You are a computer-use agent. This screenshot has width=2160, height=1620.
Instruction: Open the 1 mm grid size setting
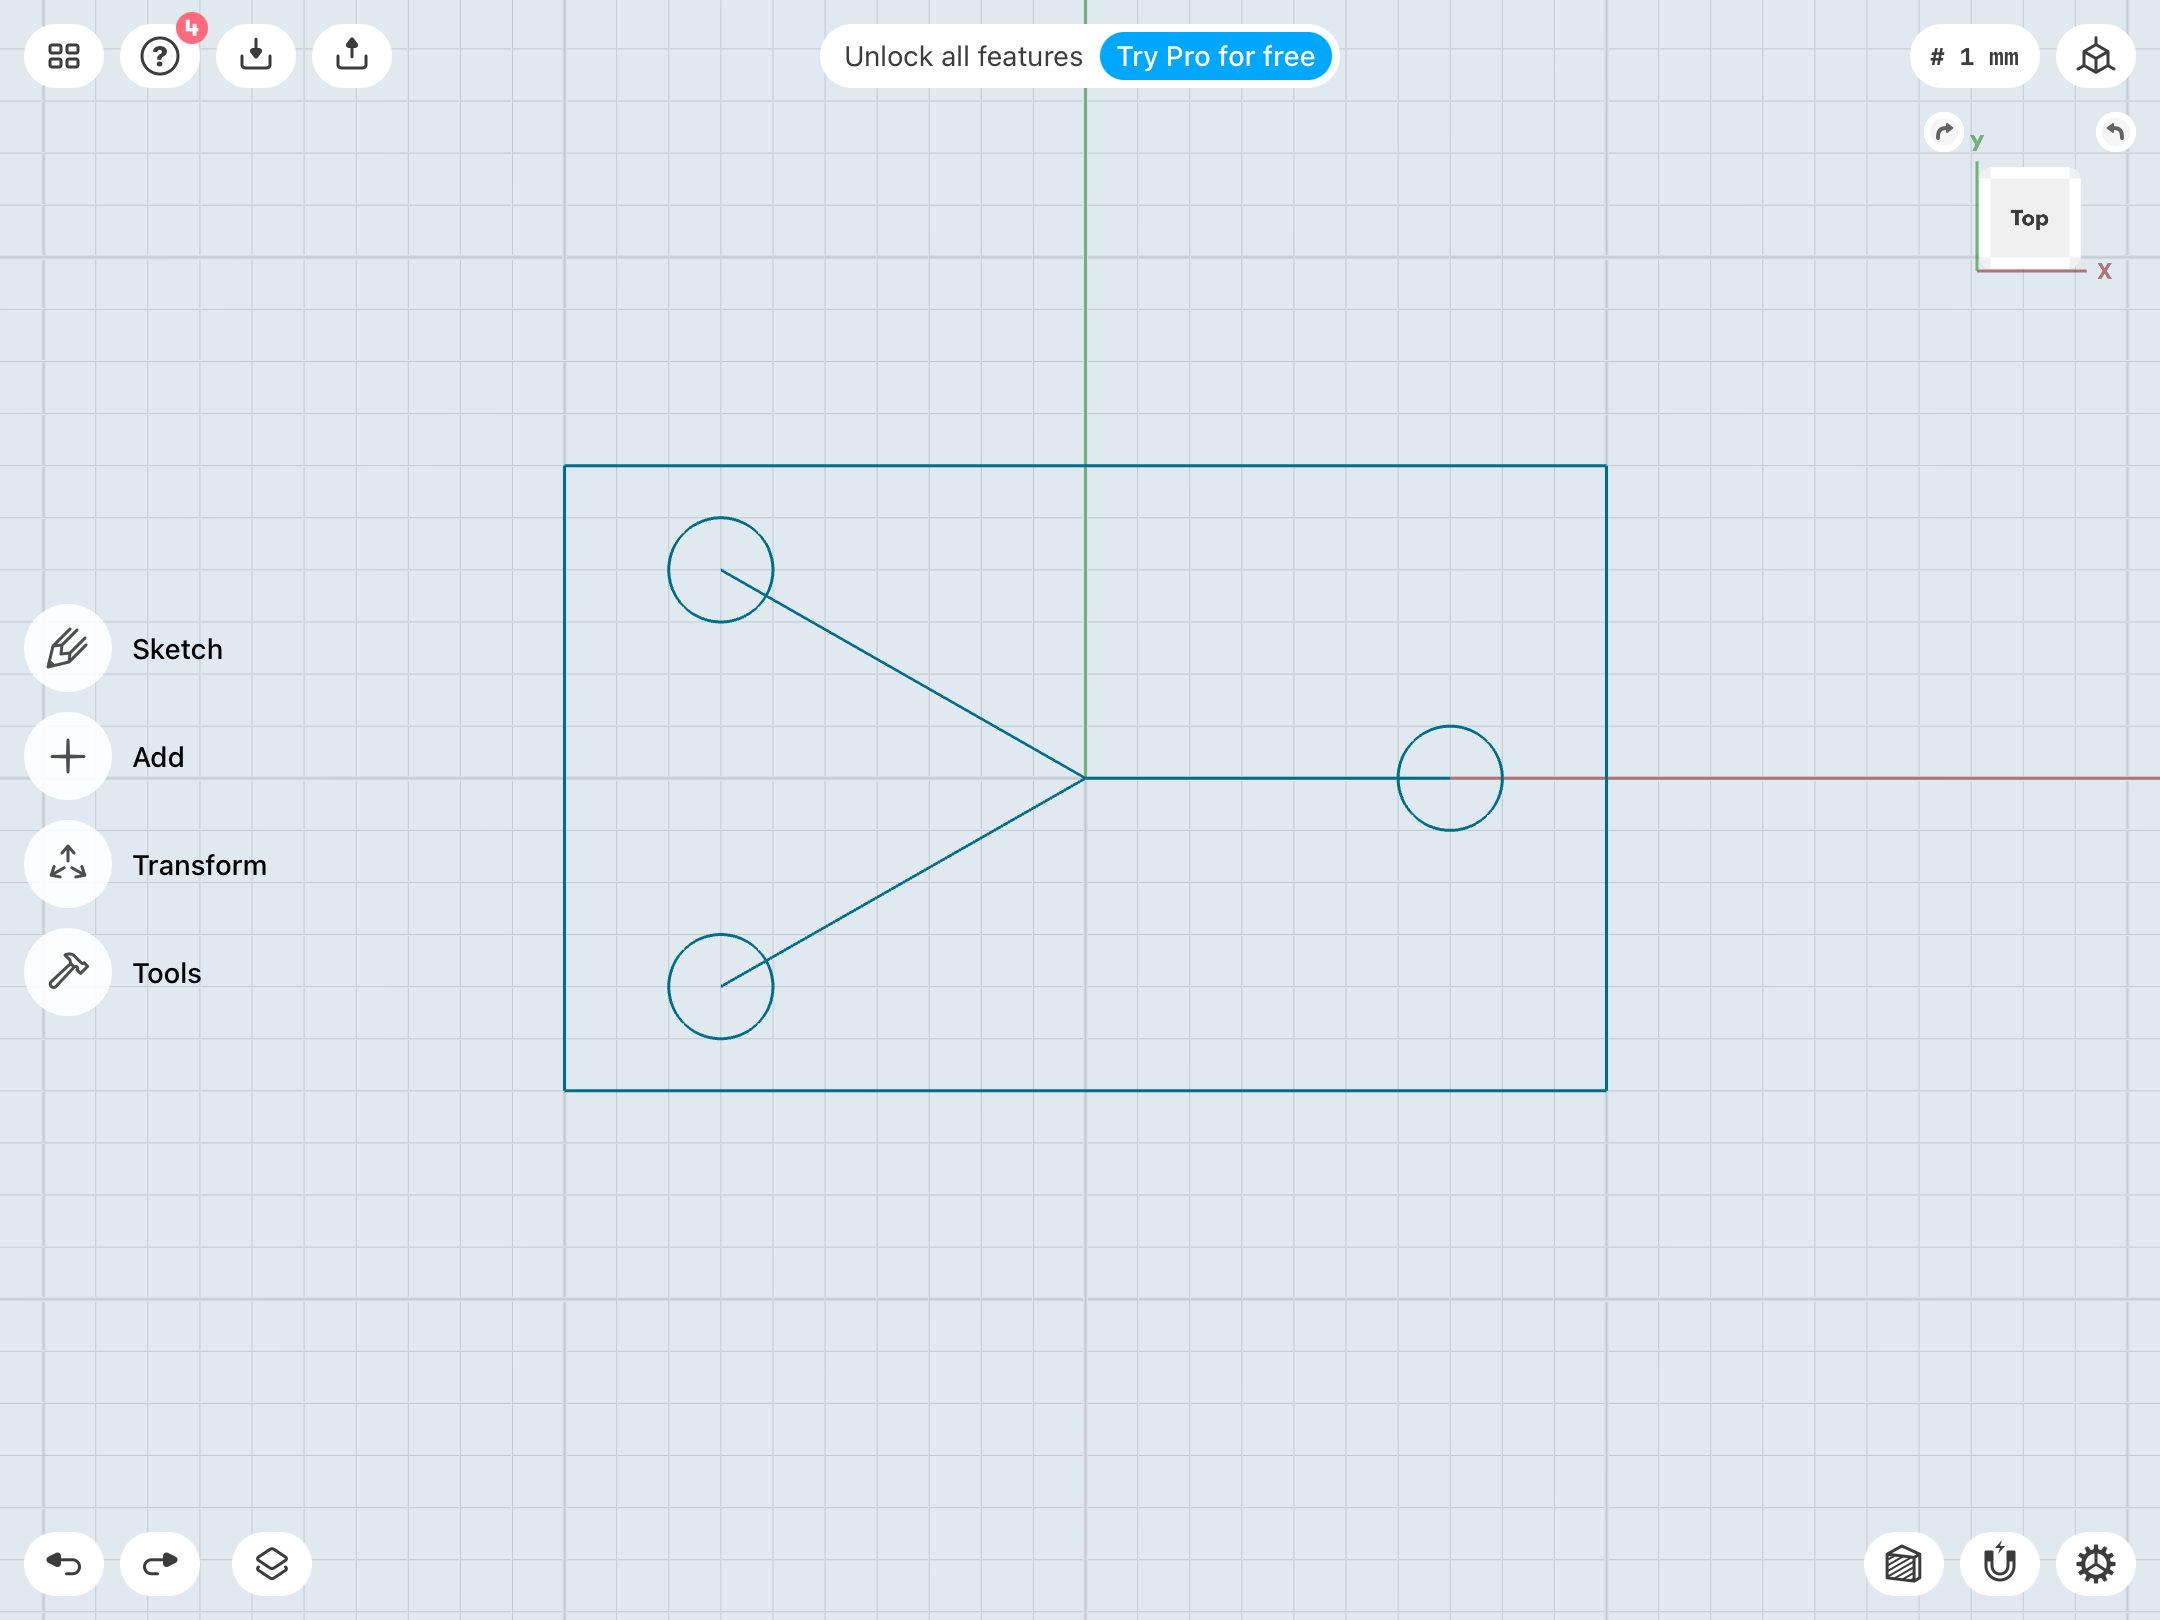(1974, 57)
